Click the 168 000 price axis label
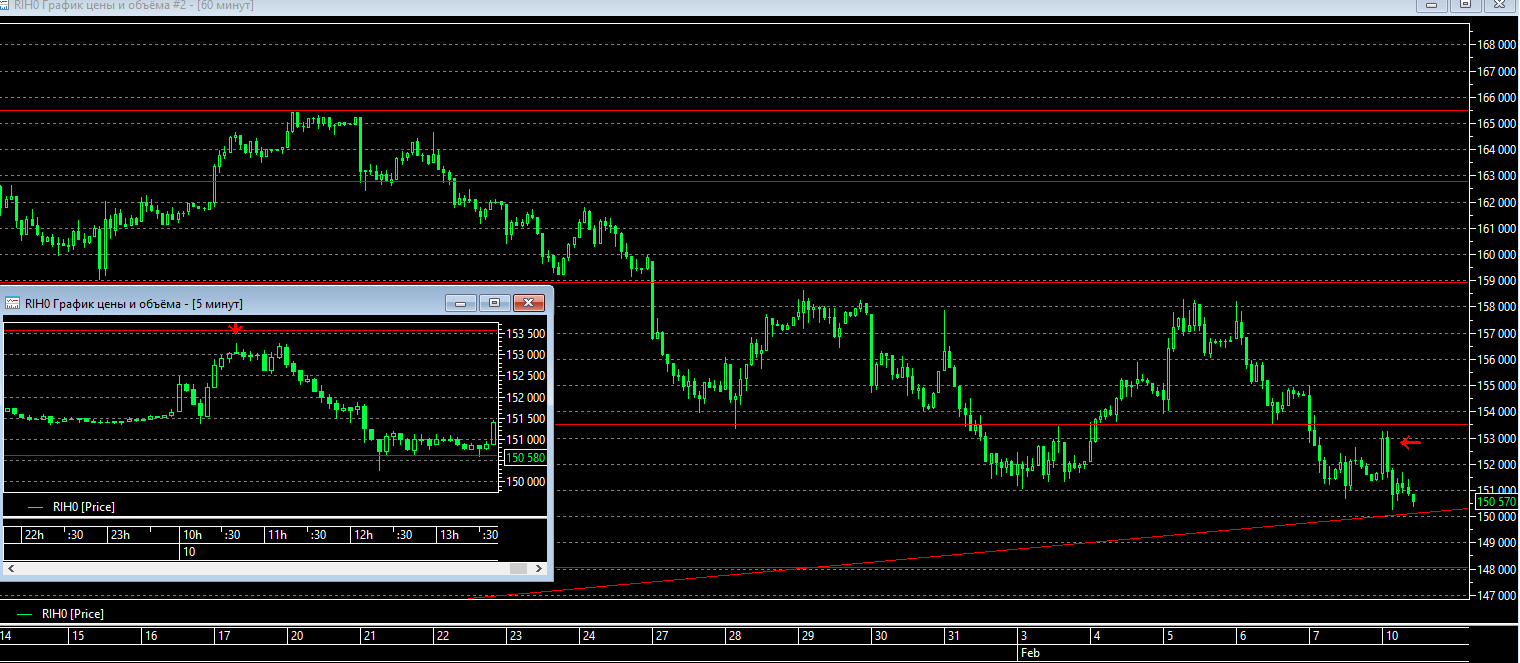 click(1497, 45)
